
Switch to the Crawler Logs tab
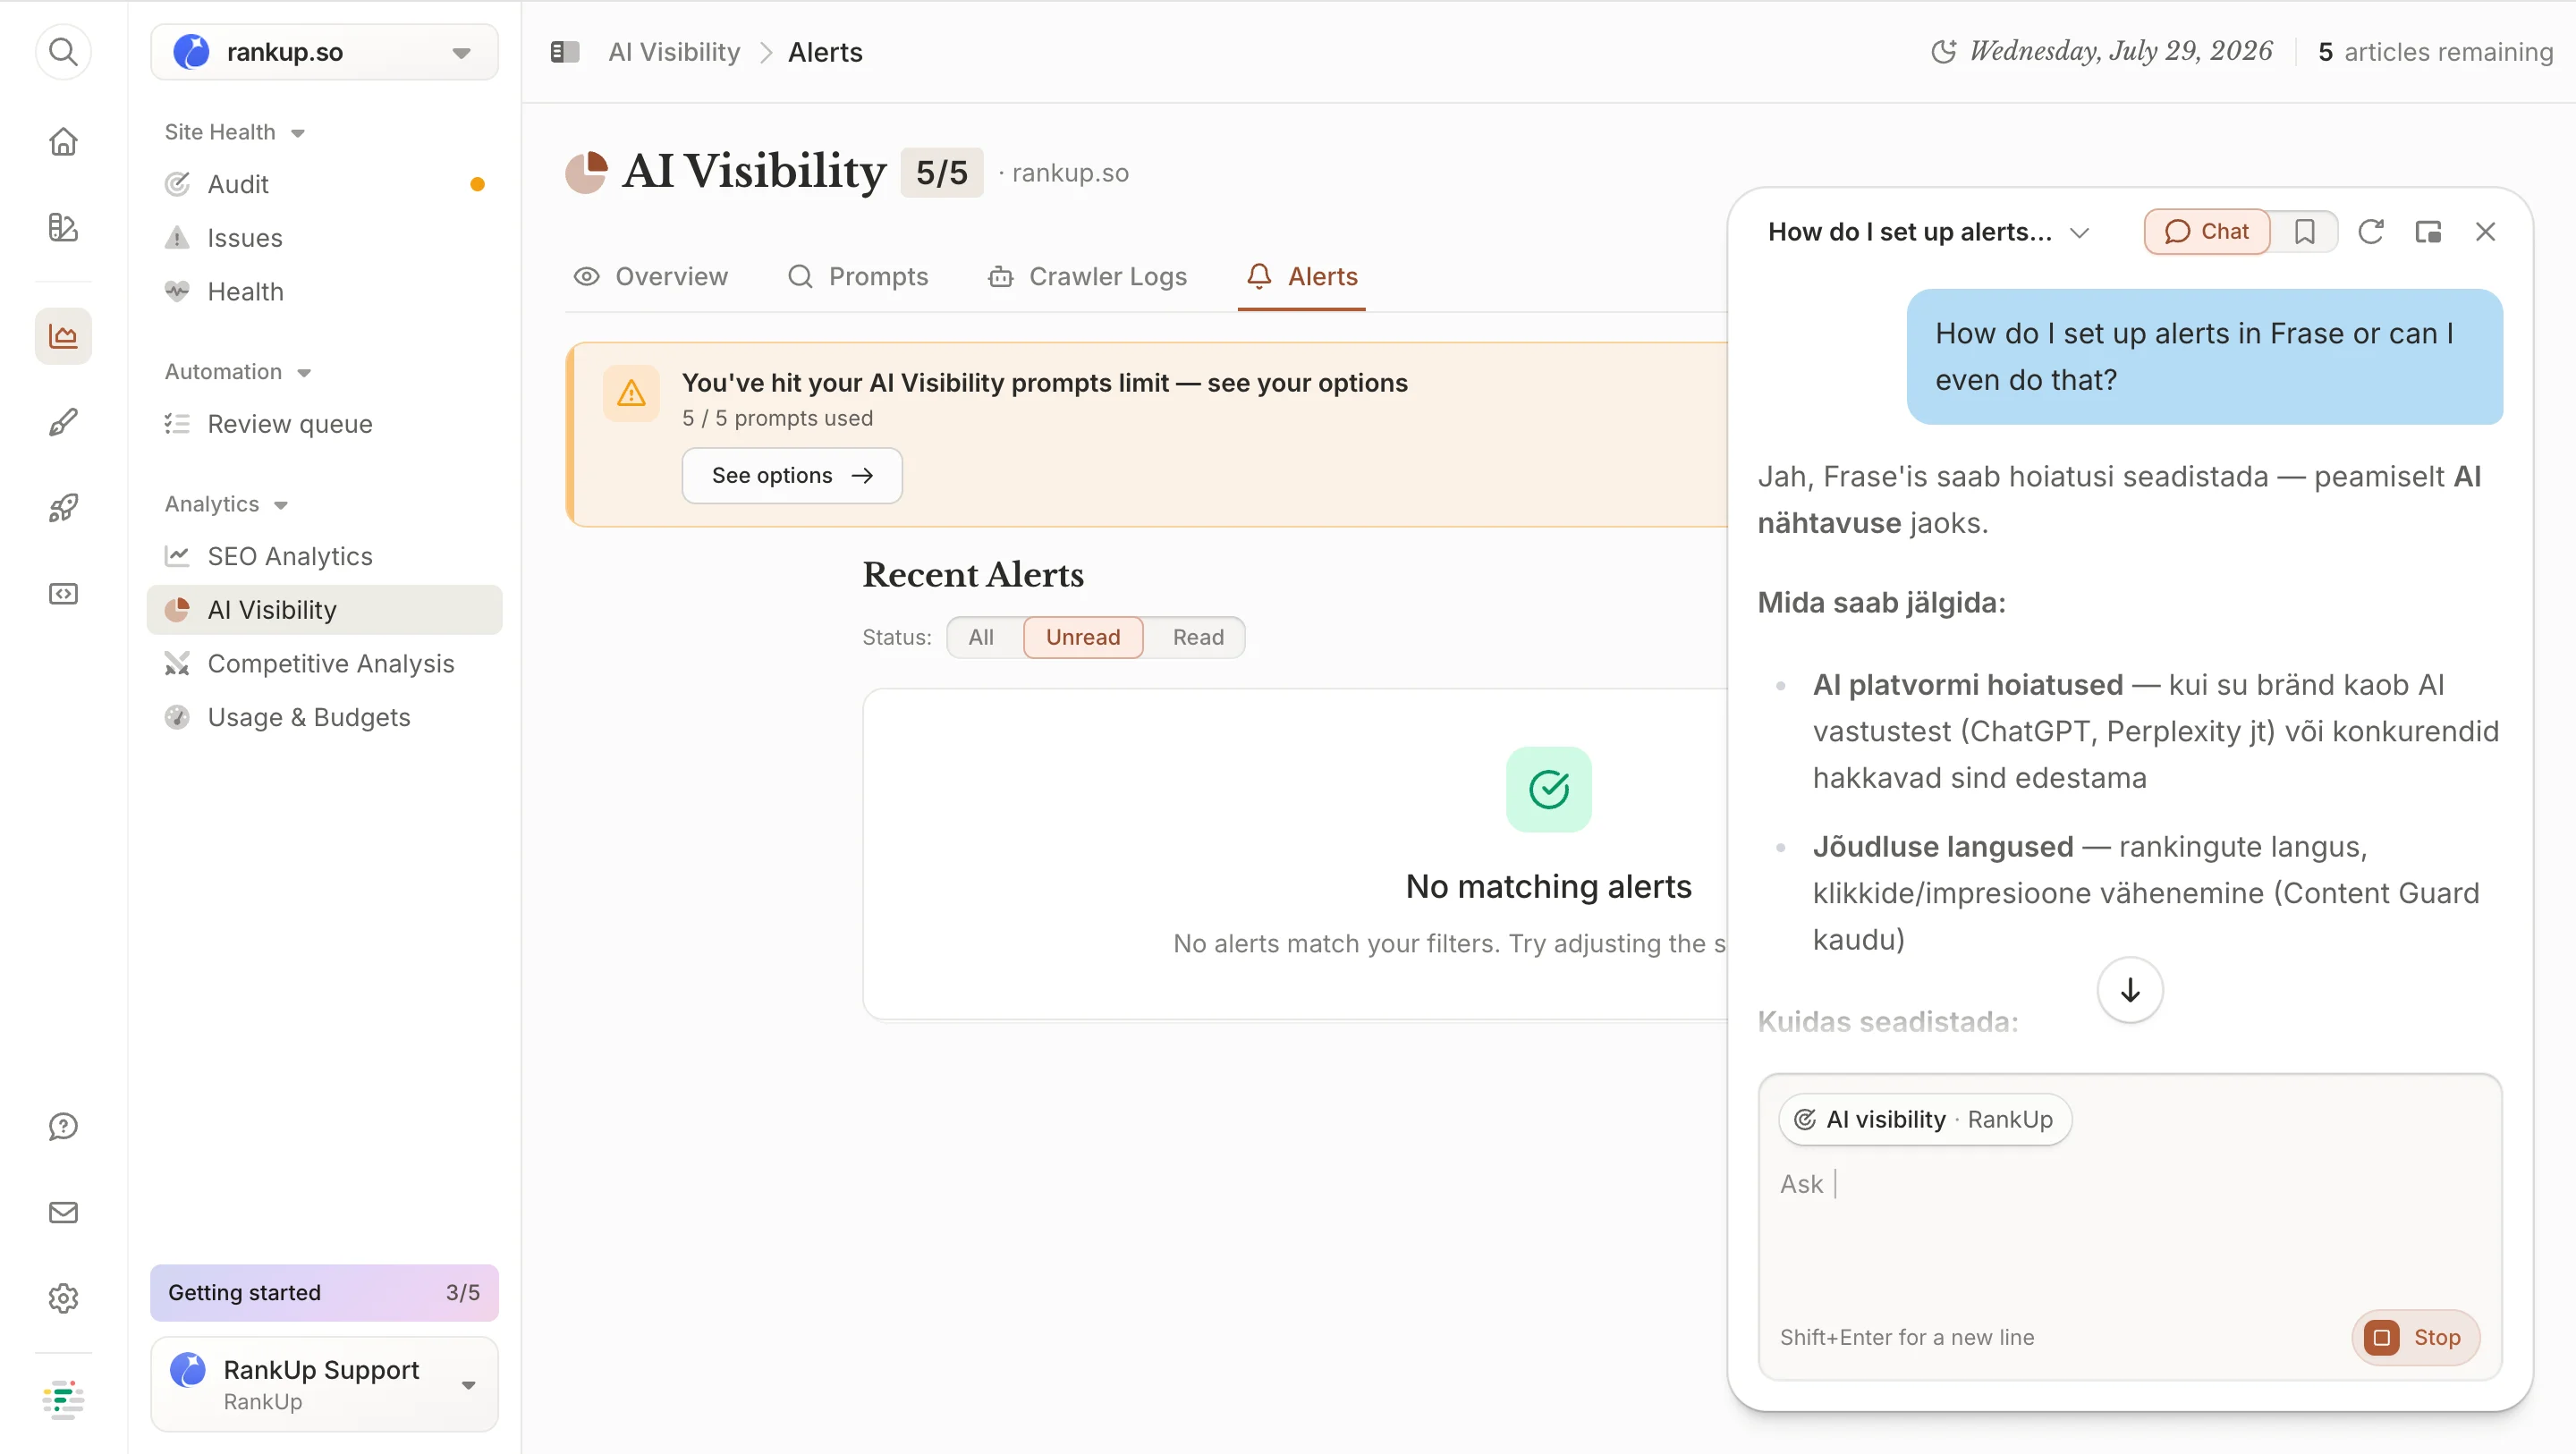(1087, 277)
